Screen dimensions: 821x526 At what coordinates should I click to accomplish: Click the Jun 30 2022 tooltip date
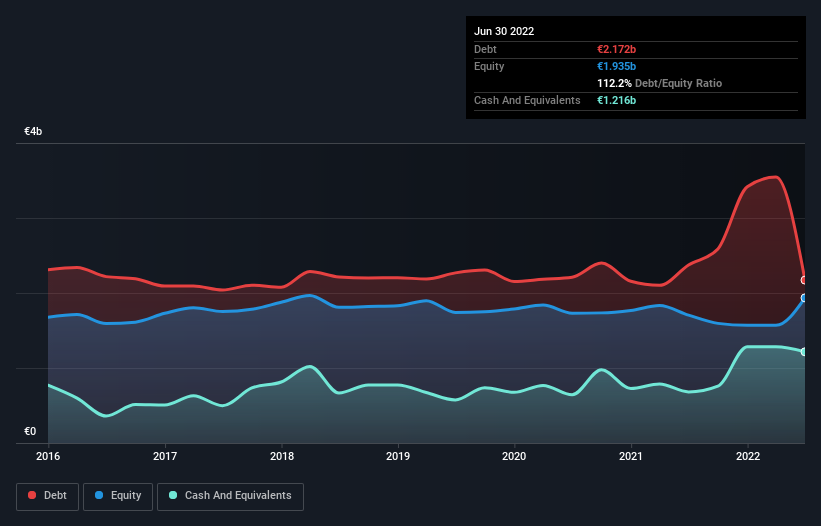click(504, 31)
